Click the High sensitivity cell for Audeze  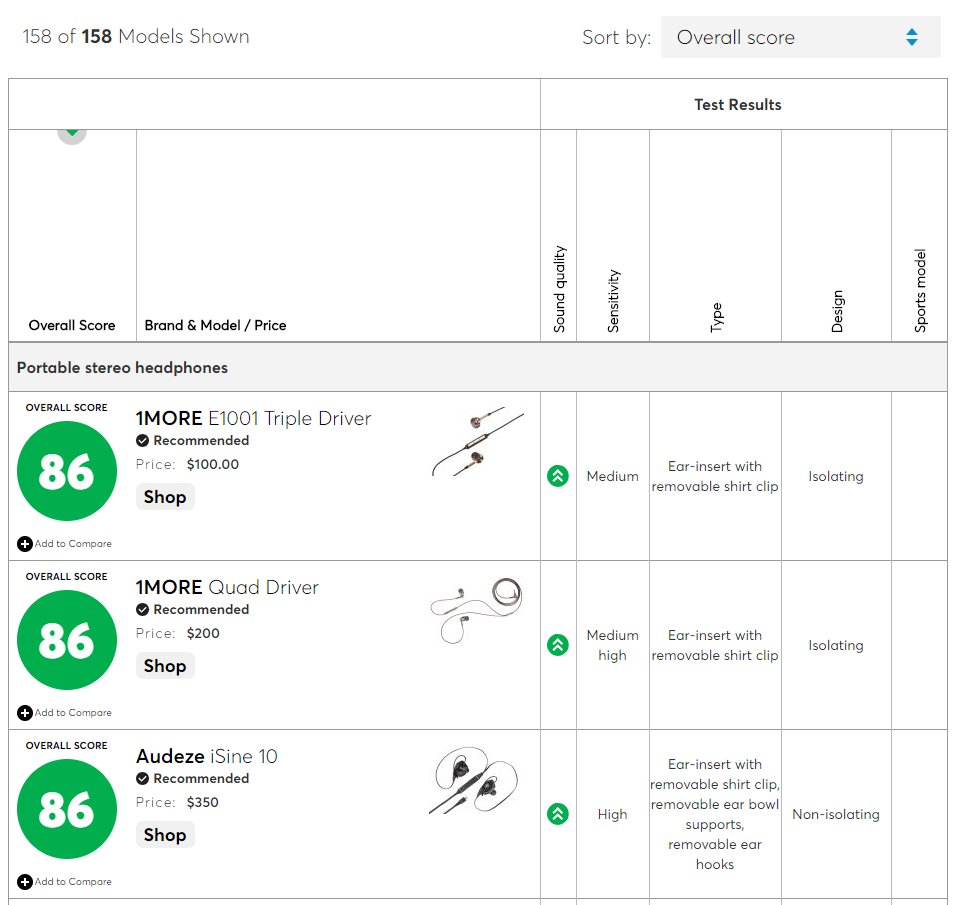tap(612, 814)
